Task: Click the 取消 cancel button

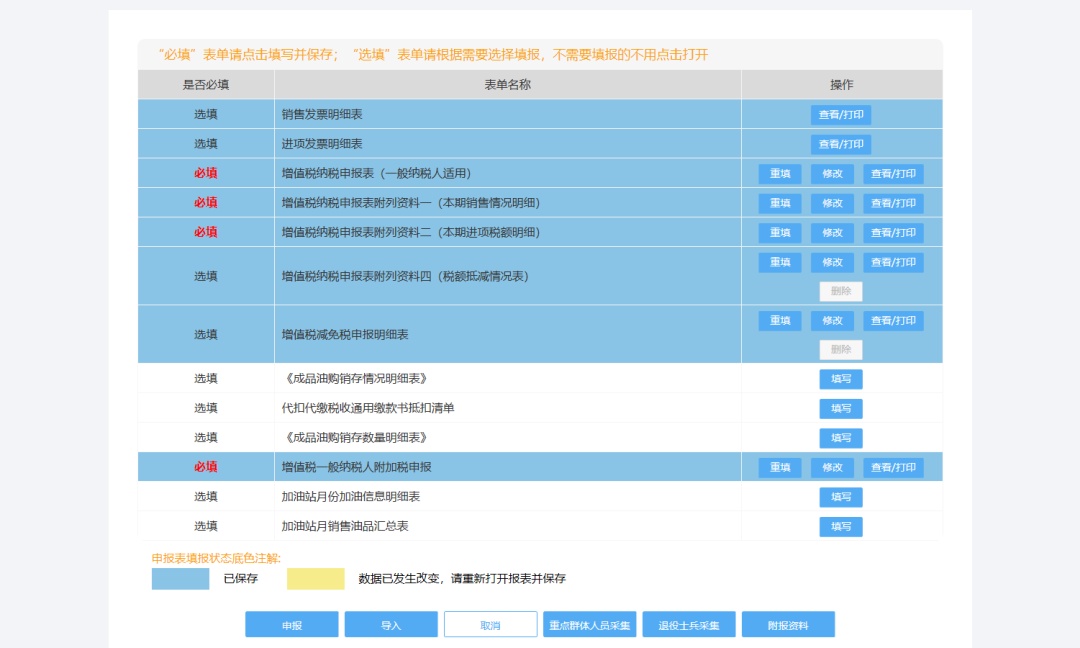Action: 490,624
